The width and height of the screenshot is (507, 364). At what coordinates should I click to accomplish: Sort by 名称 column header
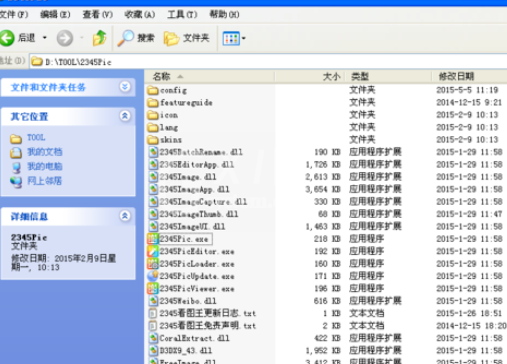point(209,77)
